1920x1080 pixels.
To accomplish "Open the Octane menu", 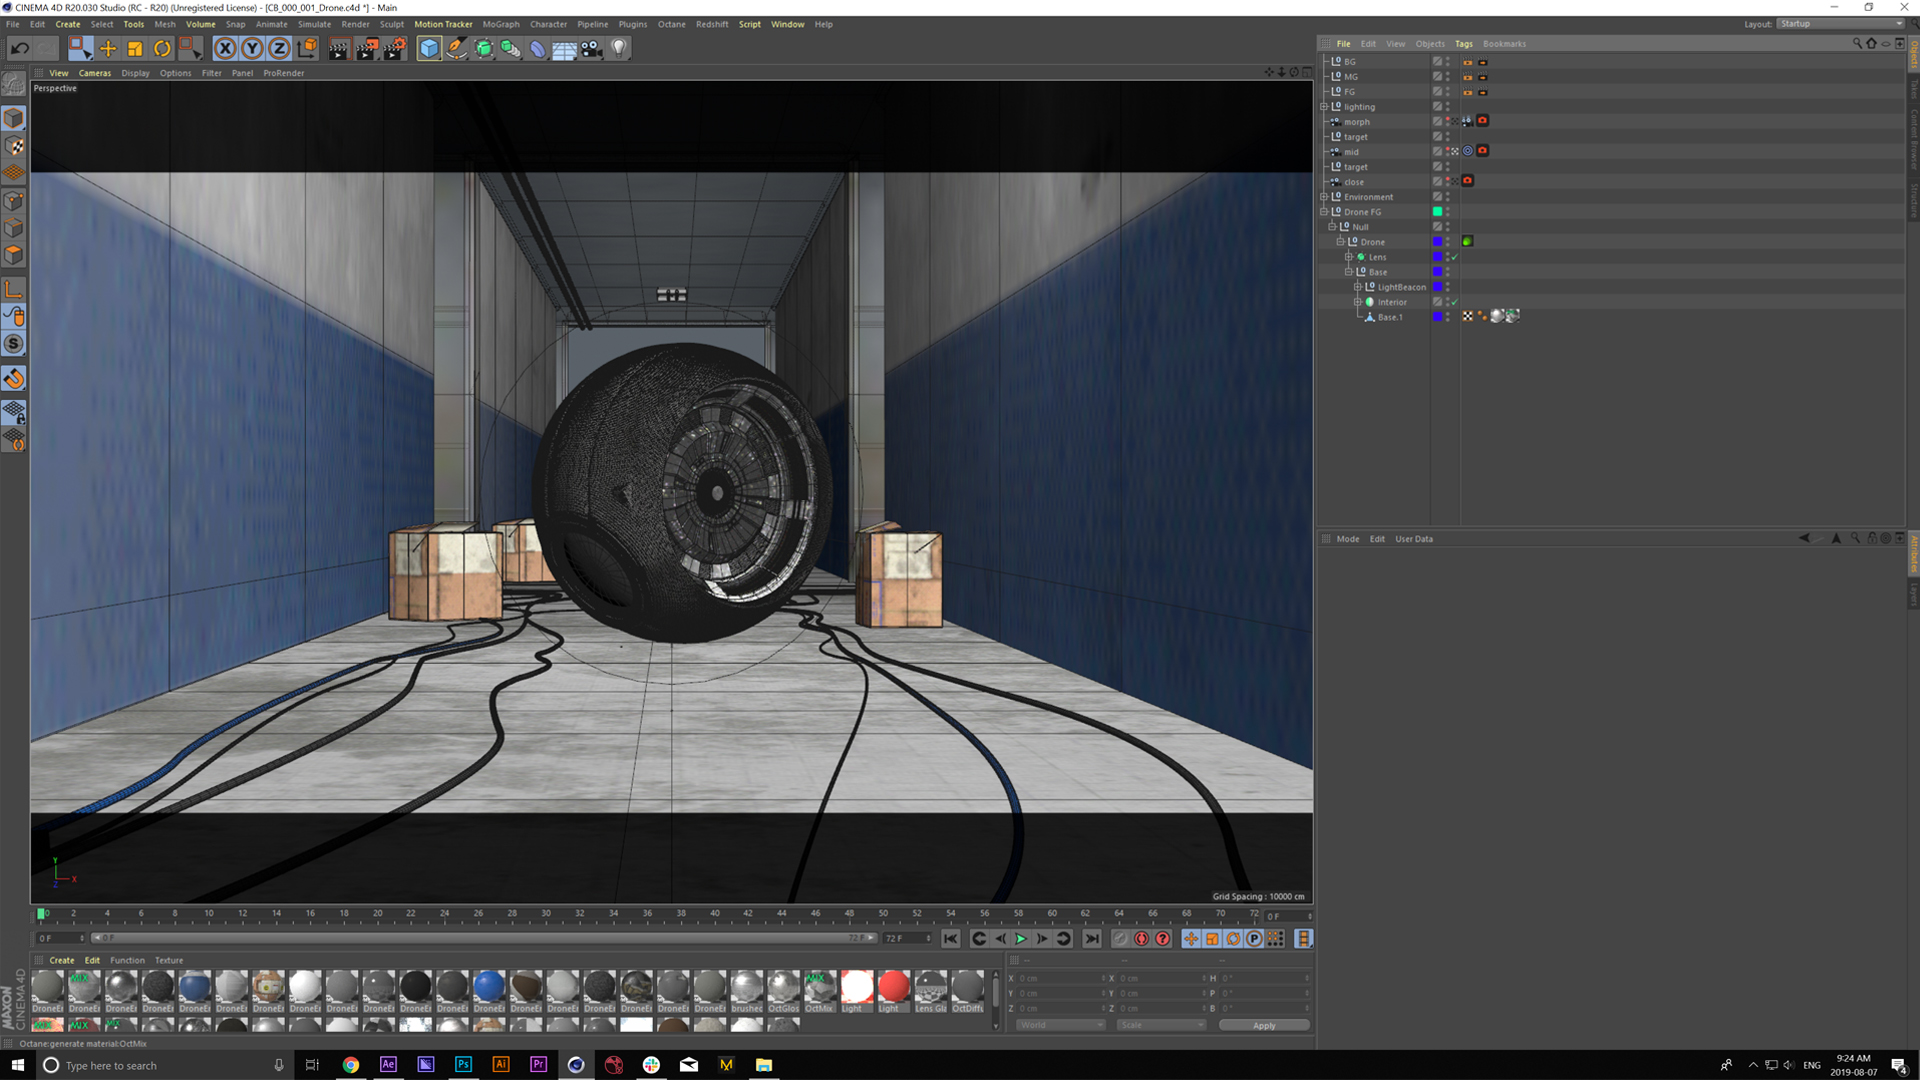I will tap(671, 24).
